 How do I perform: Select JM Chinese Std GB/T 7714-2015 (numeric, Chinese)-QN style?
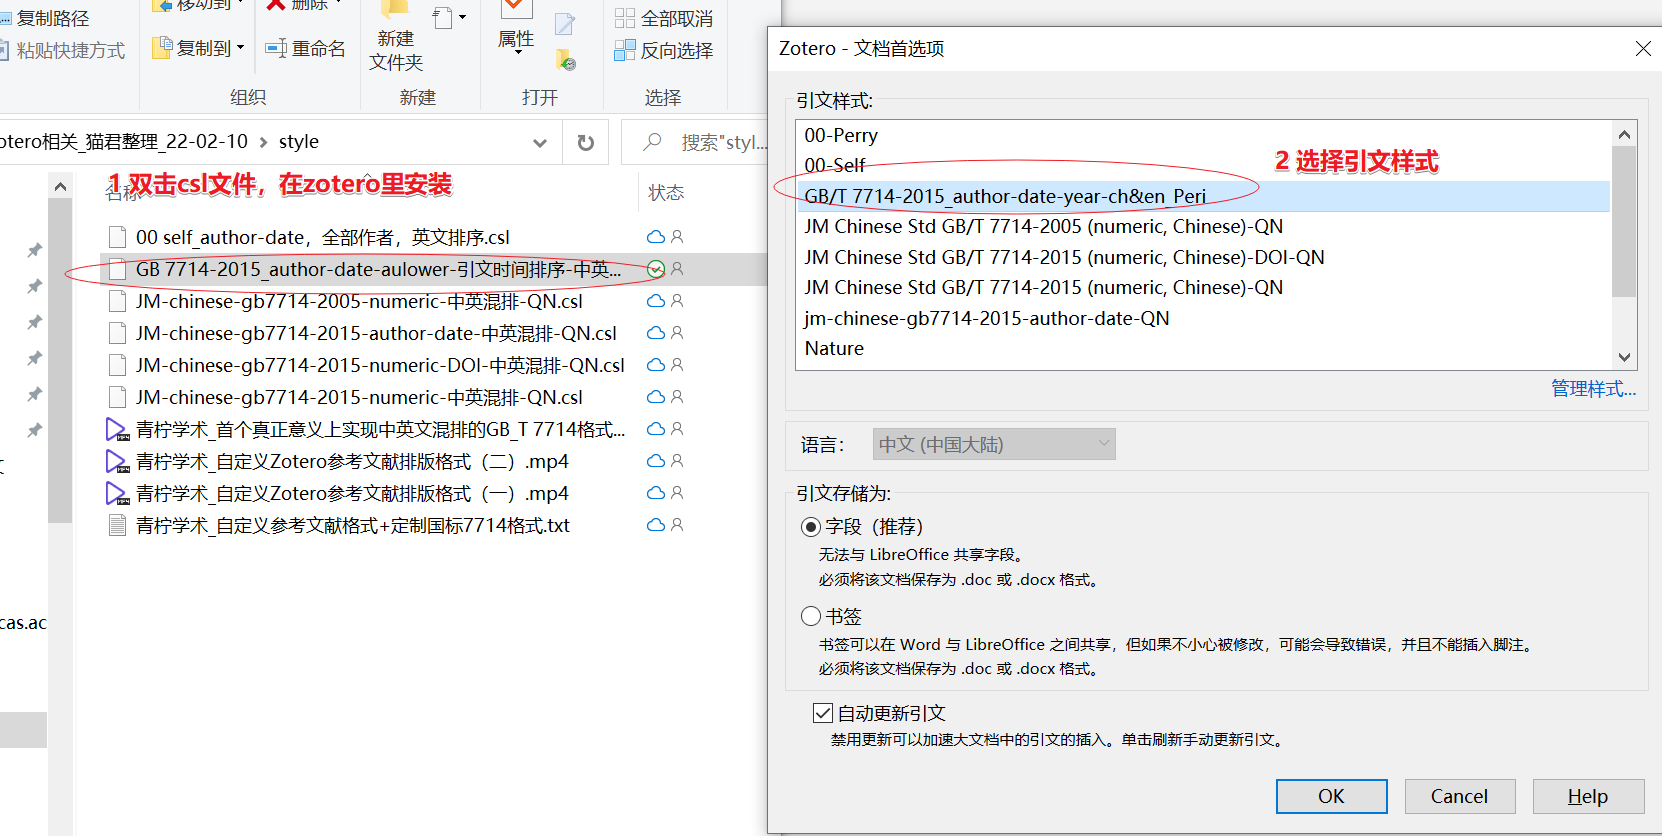1203,287
